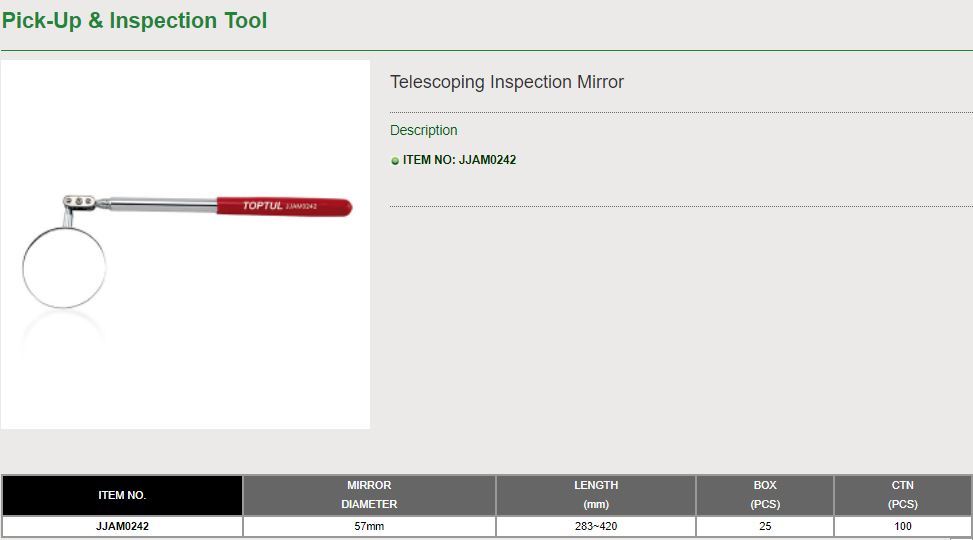
Task: Click the MIRROR DIAMETER column header
Action: pos(369,495)
